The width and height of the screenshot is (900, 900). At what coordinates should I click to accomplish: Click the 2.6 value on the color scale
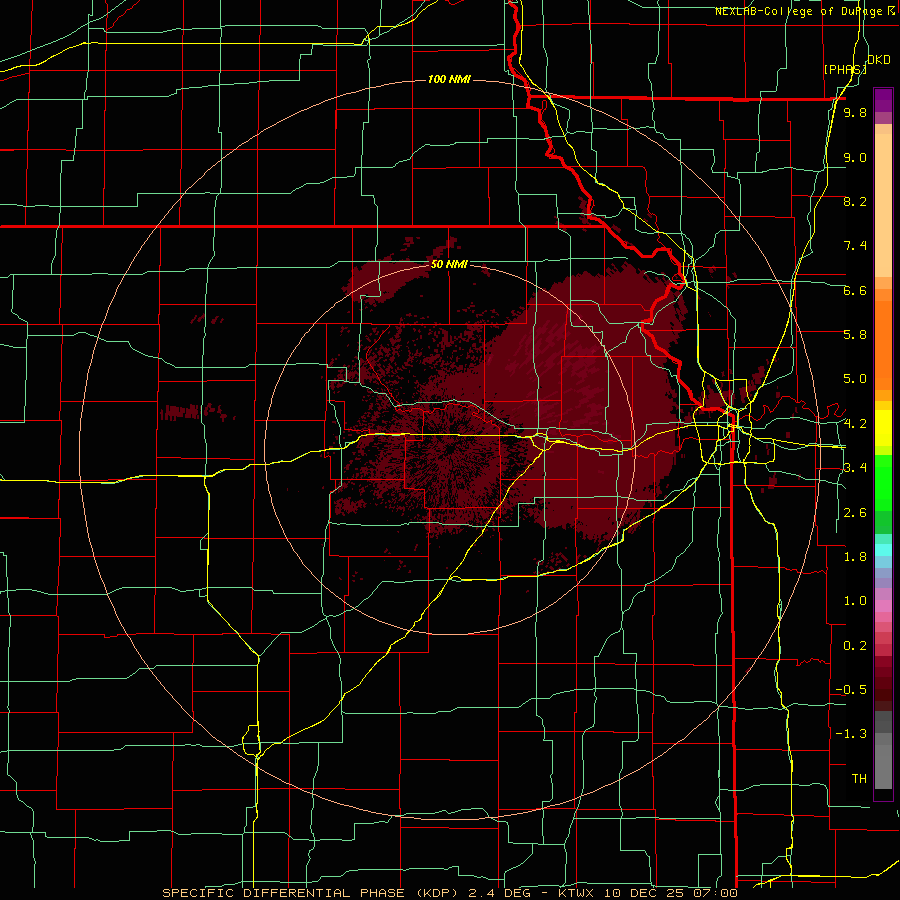click(x=855, y=513)
